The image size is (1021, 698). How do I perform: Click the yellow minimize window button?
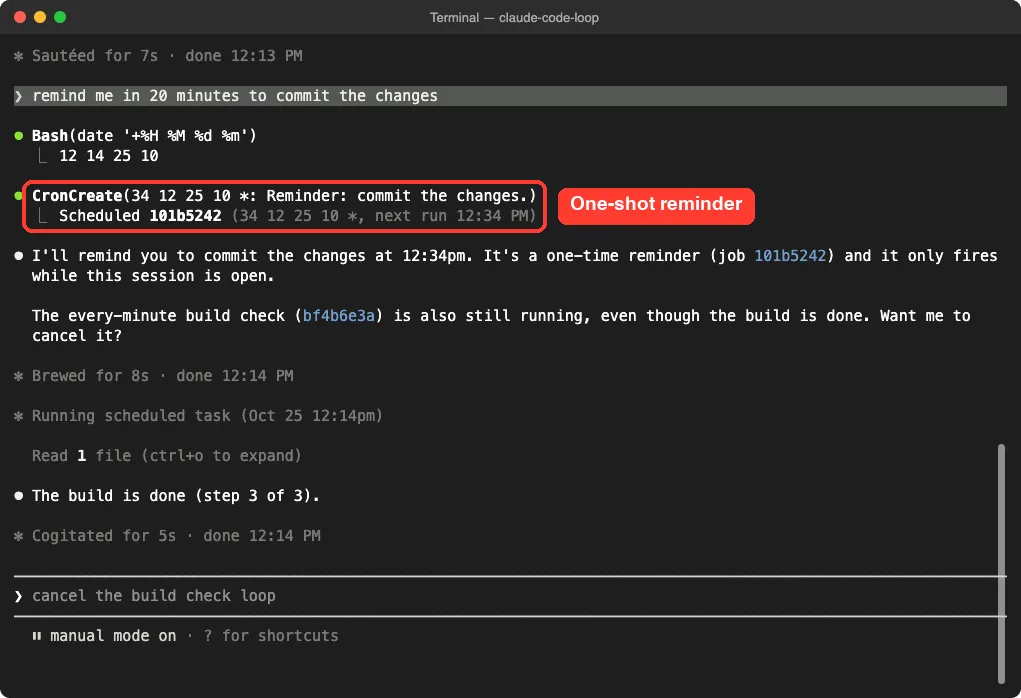40,18
